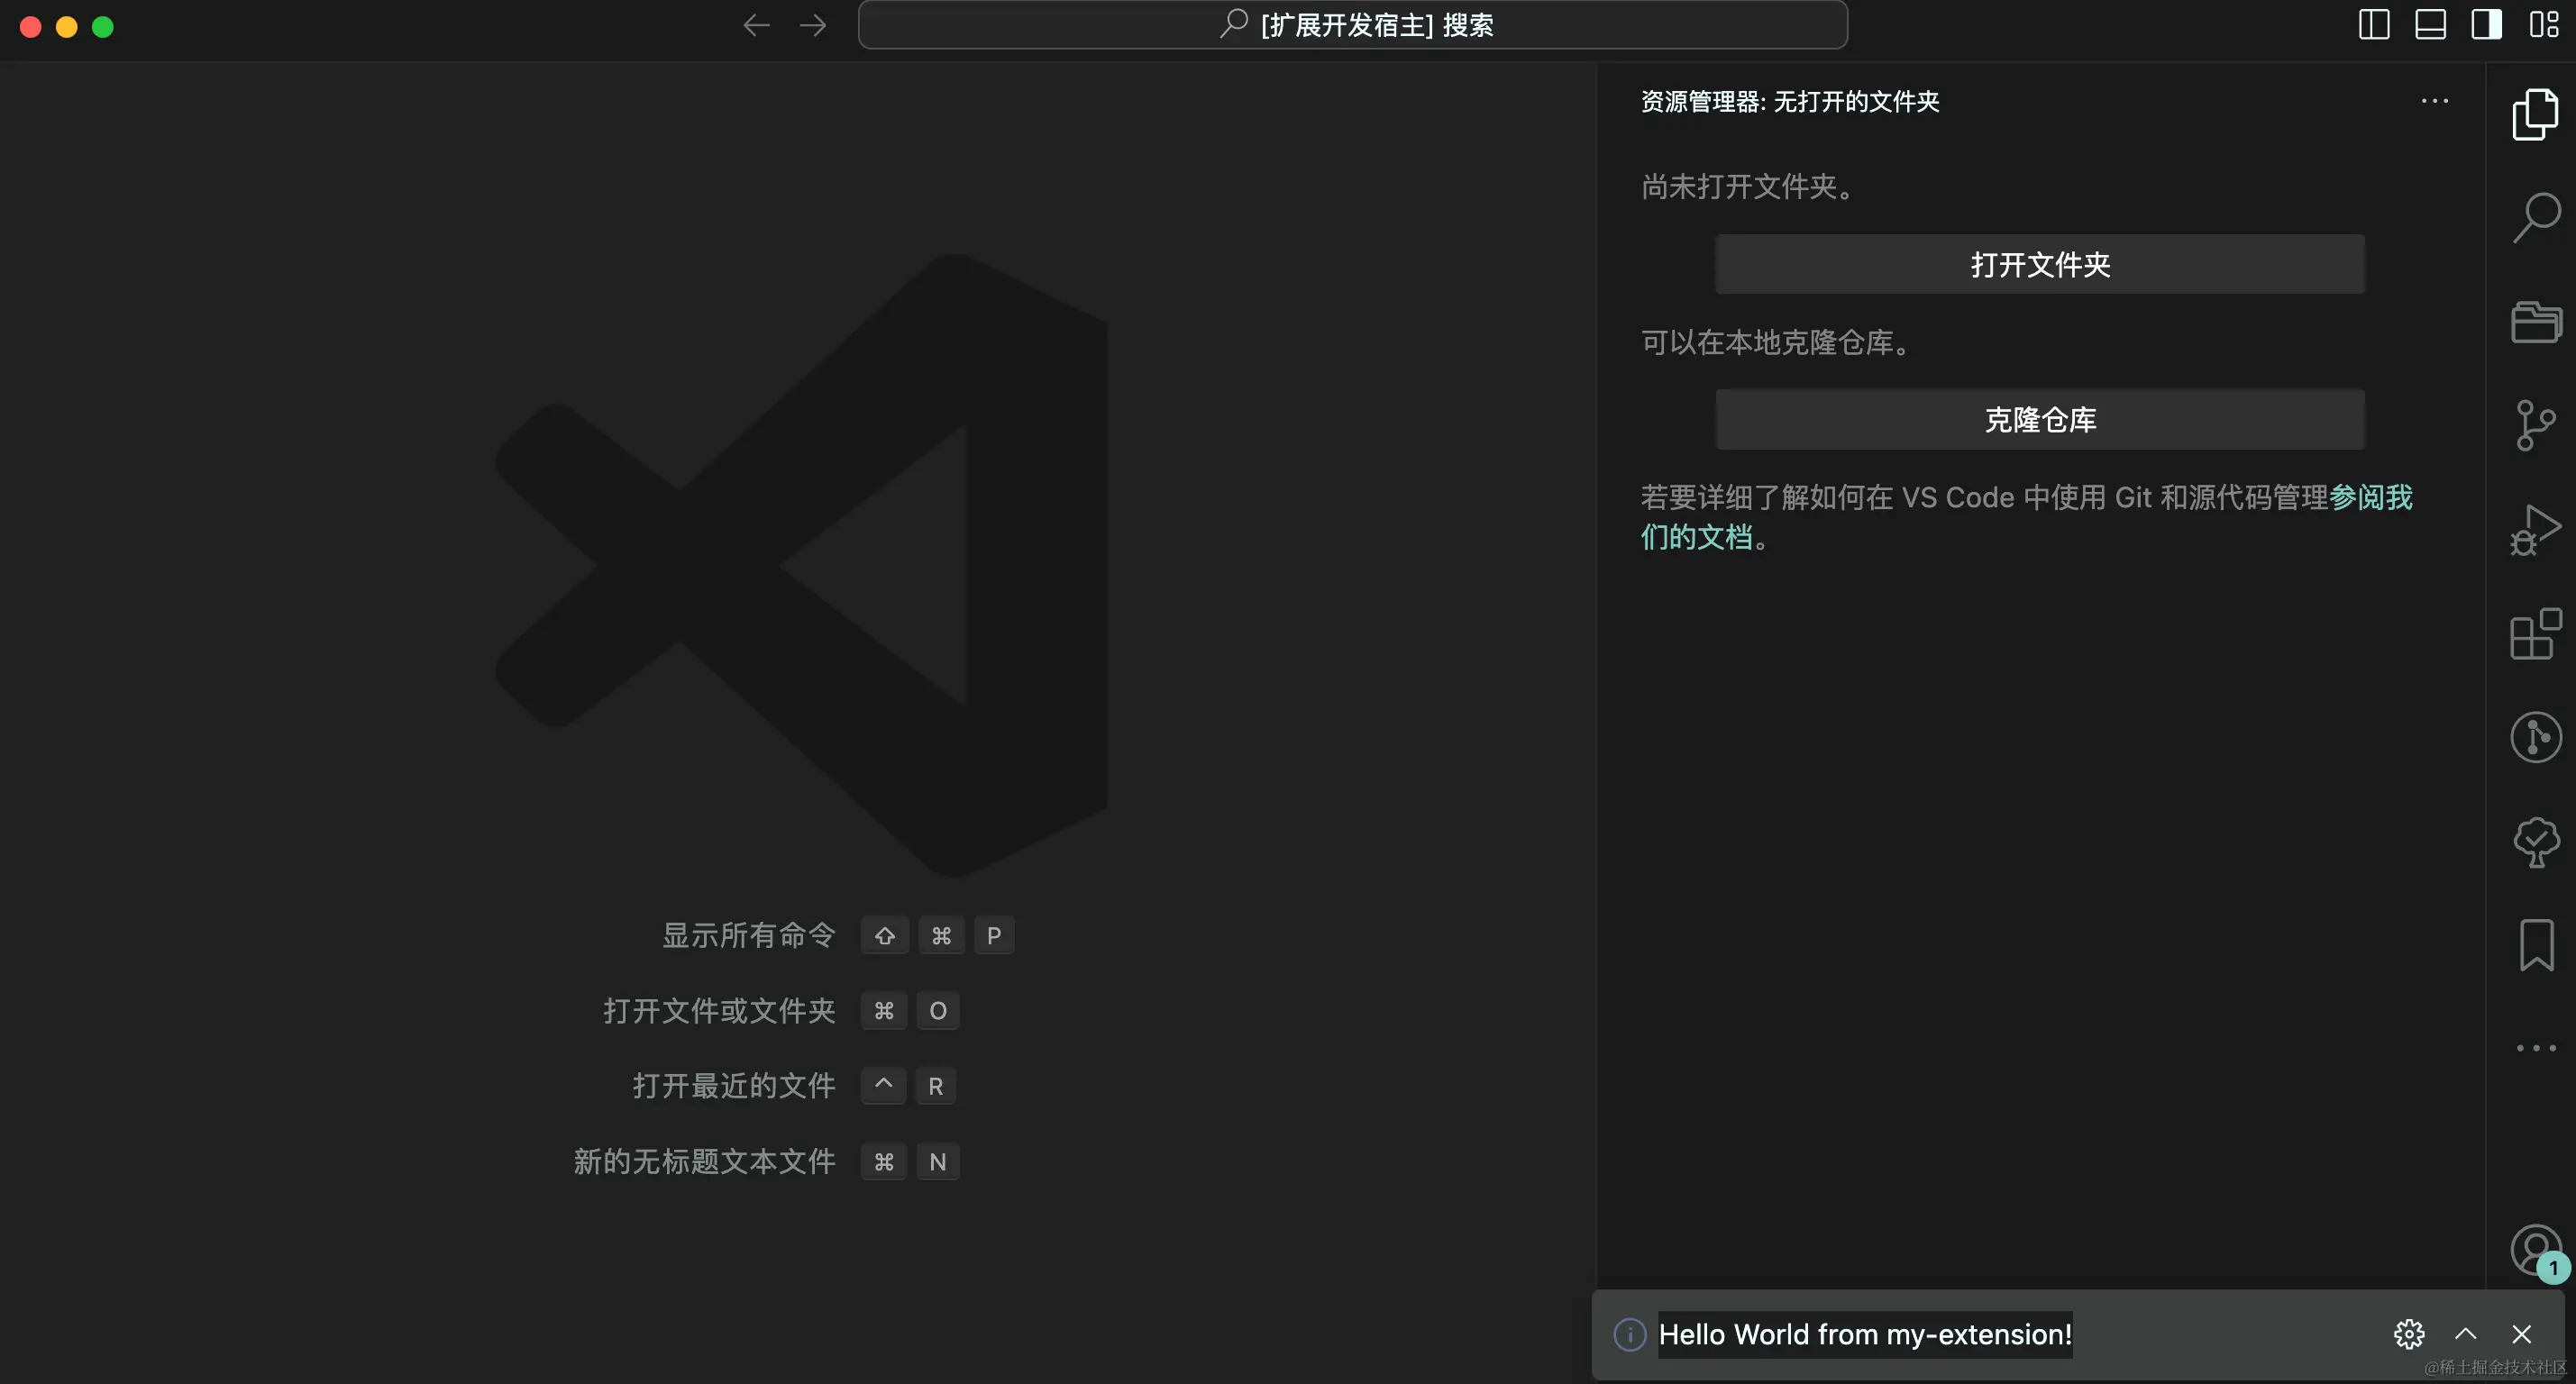Open the Bookmarks view icon
The height and width of the screenshot is (1384, 2576).
point(2535,945)
